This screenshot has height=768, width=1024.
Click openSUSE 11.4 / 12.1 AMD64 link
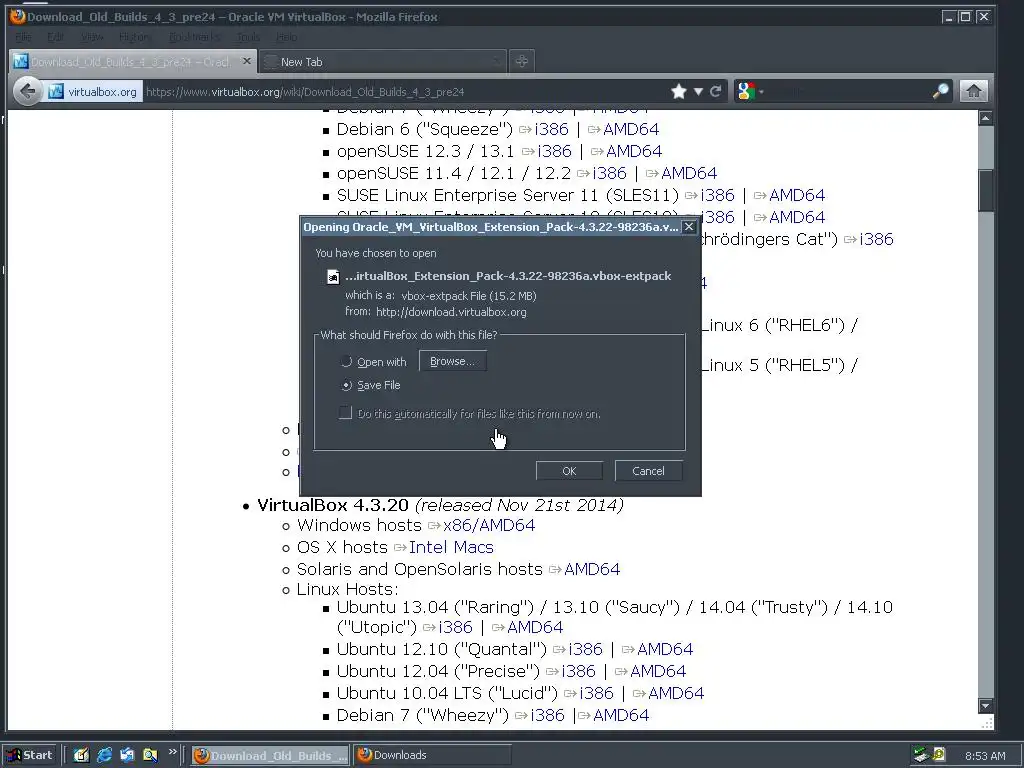pos(689,173)
